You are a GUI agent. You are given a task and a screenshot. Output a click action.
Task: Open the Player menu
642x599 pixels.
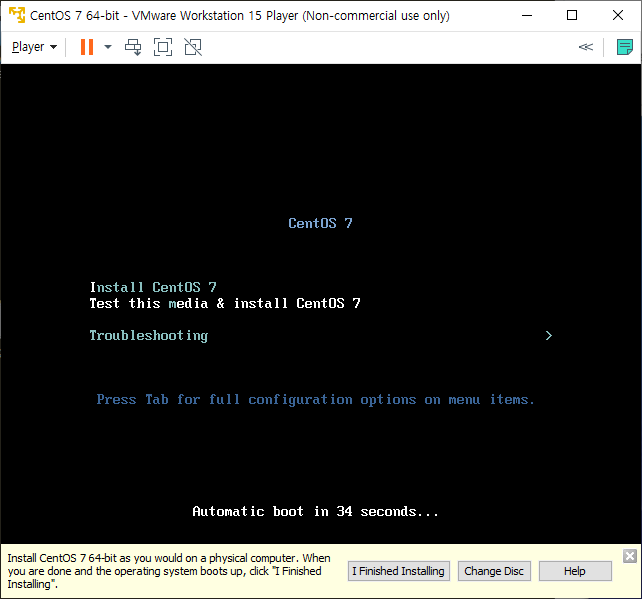point(34,47)
